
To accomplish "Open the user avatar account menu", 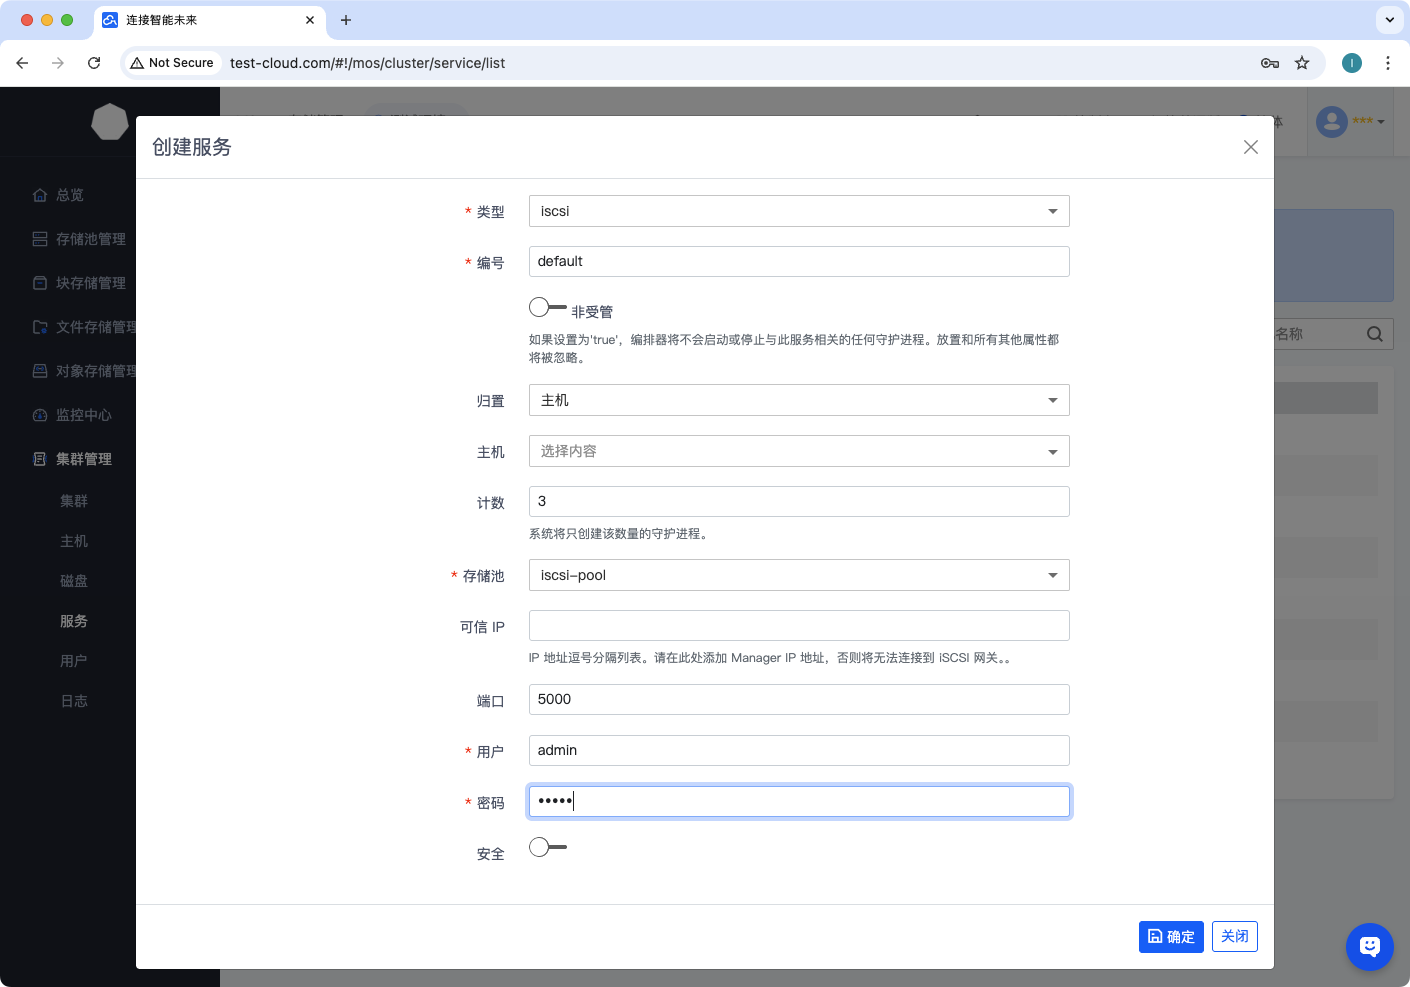I will coord(1349,122).
